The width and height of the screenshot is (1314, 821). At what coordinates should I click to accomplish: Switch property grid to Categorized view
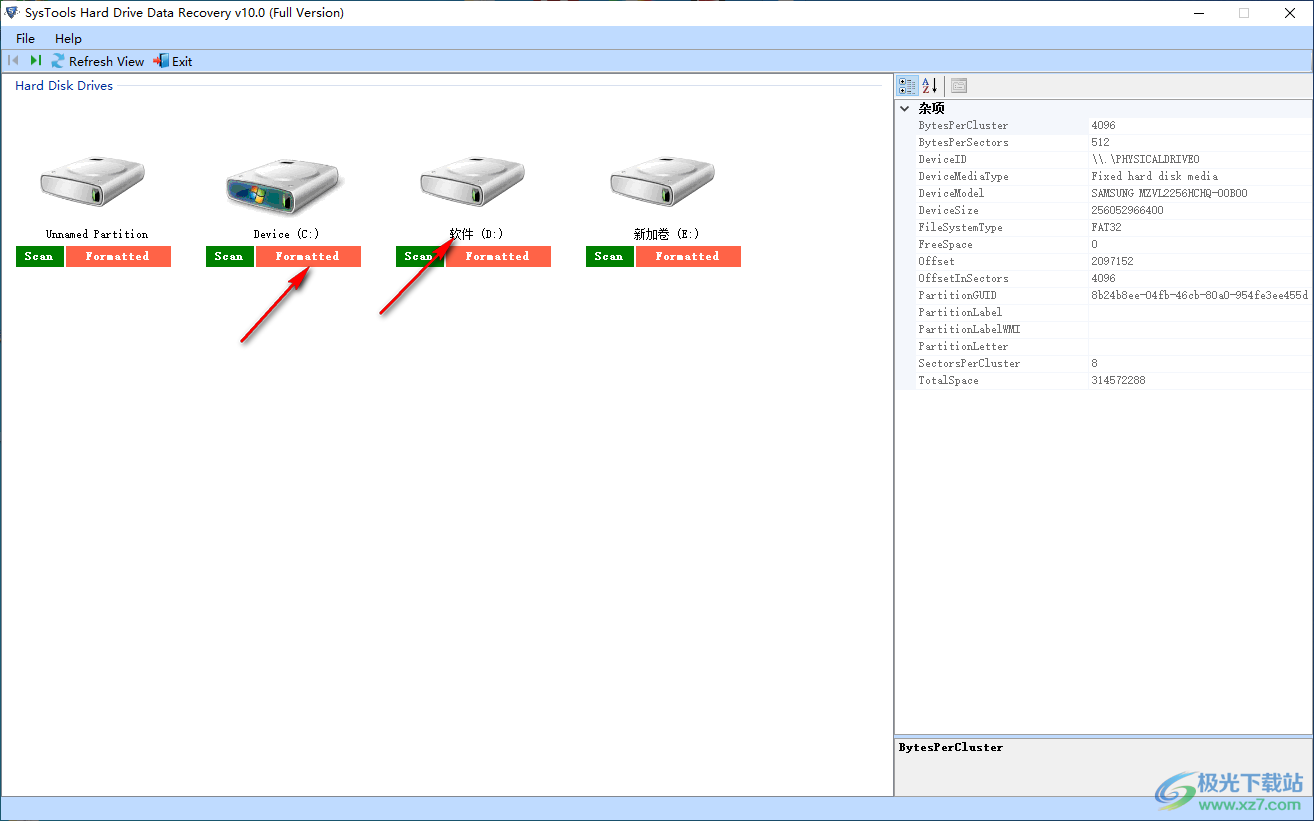click(x=907, y=86)
